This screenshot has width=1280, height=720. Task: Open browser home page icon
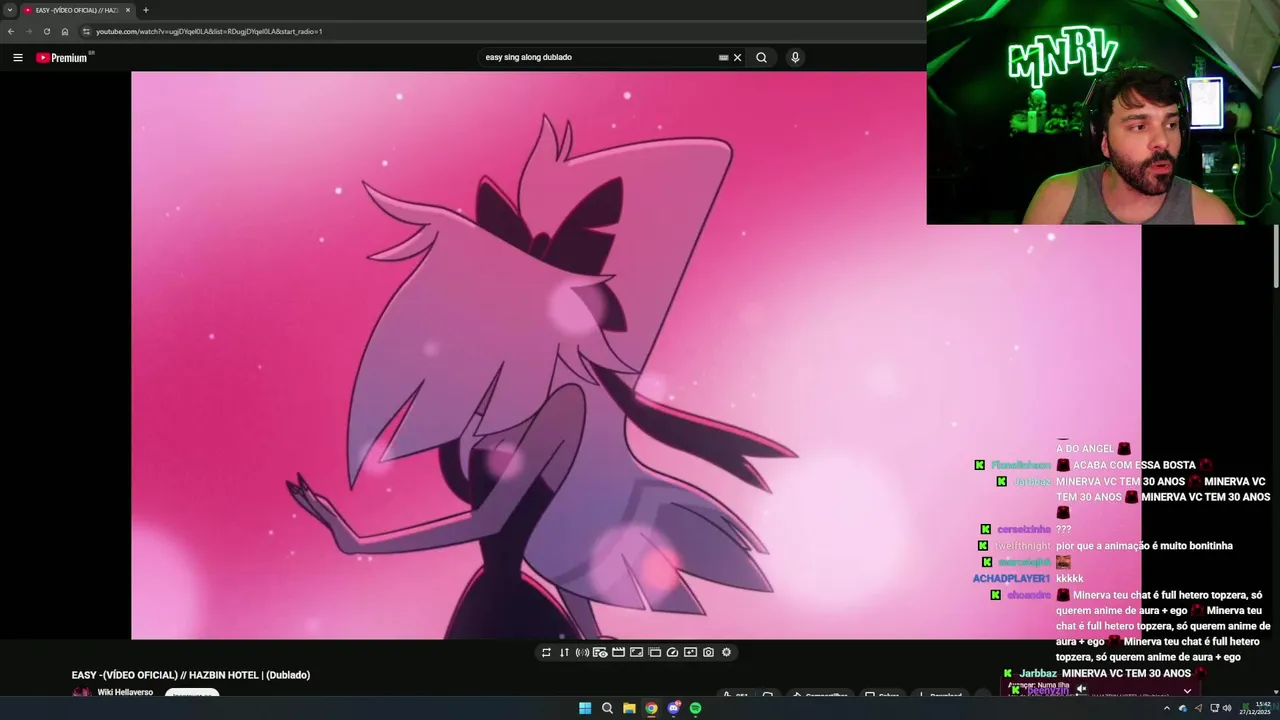[x=65, y=31]
